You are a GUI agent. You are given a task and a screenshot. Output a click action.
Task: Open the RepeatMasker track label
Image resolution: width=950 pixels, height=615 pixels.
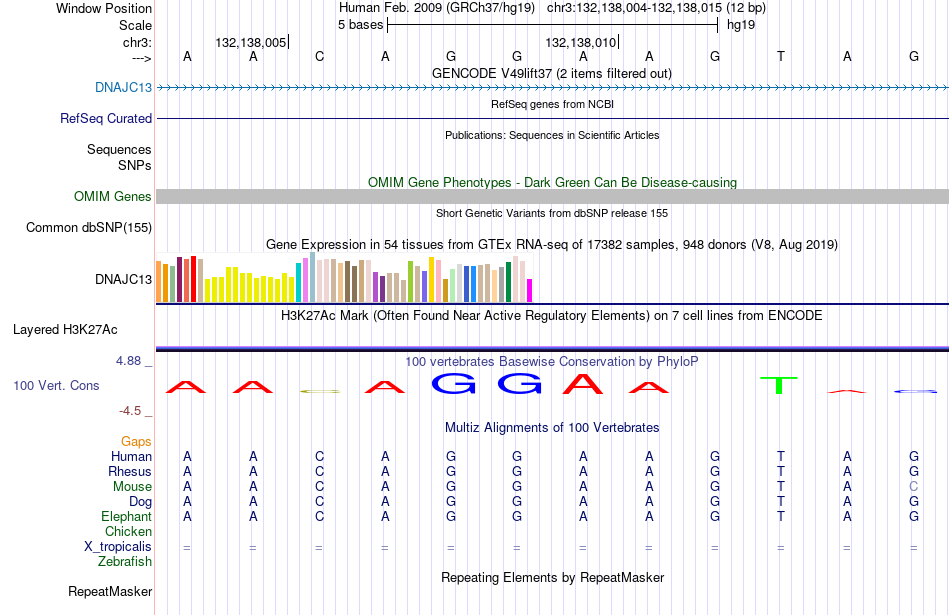pyautogui.click(x=110, y=591)
